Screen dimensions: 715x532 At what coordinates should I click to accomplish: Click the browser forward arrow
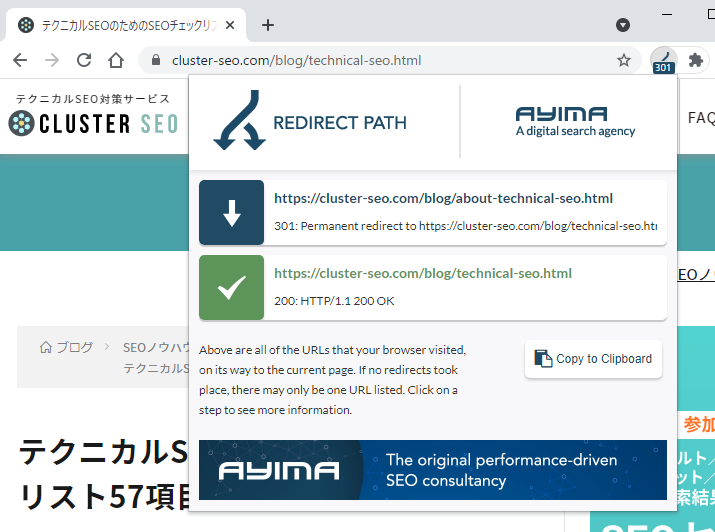pos(52,60)
